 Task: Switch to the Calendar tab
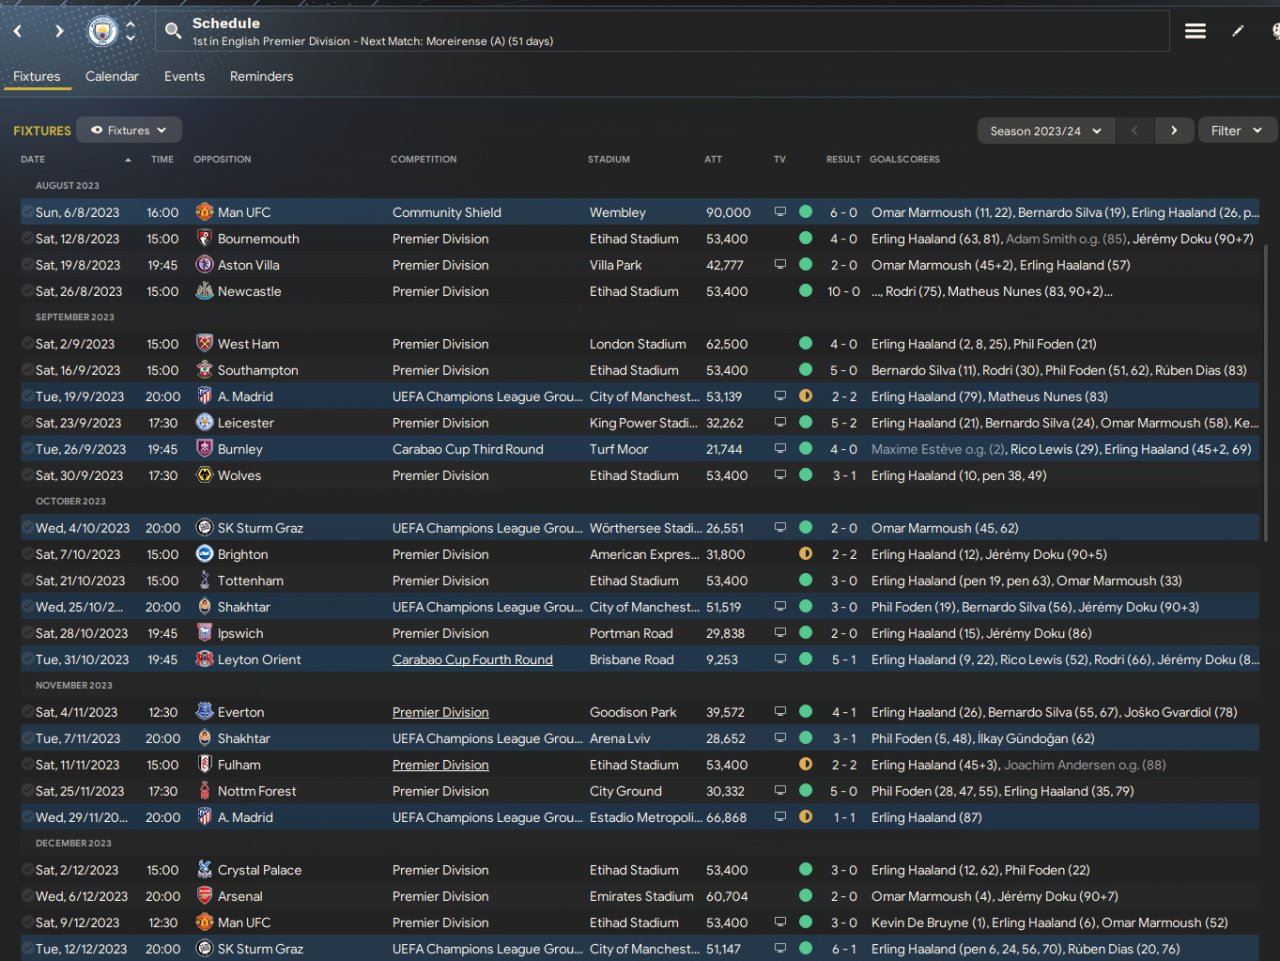pyautogui.click(x=112, y=76)
